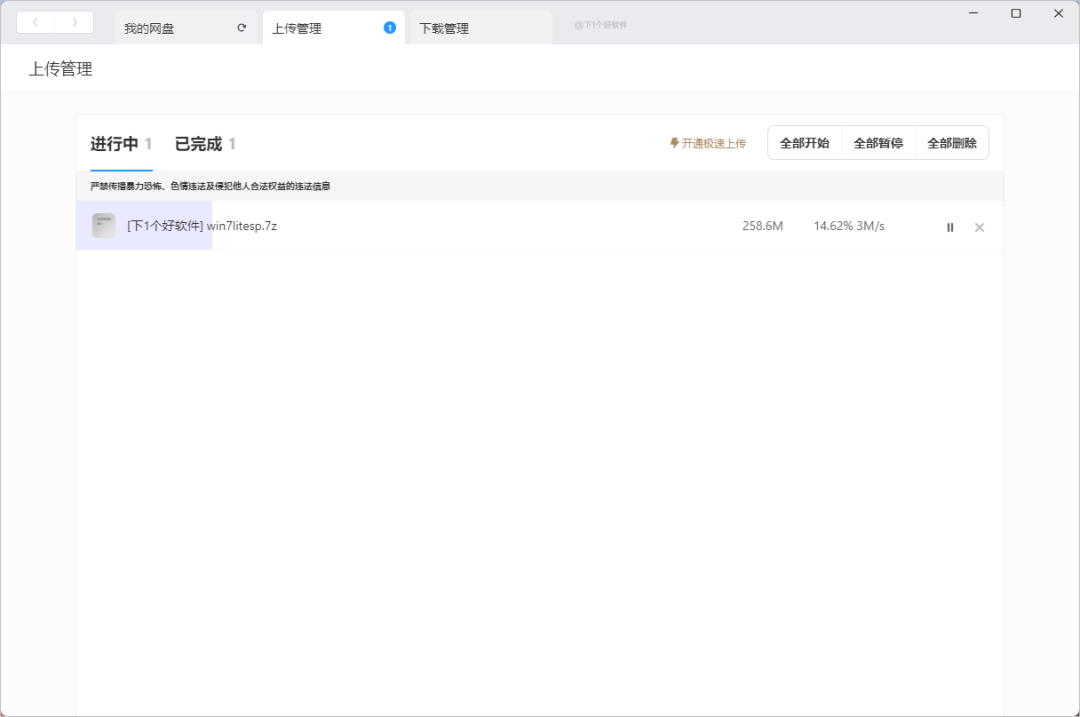Click the file icon for win7litesp.7z
This screenshot has height=717, width=1080.
[104, 226]
